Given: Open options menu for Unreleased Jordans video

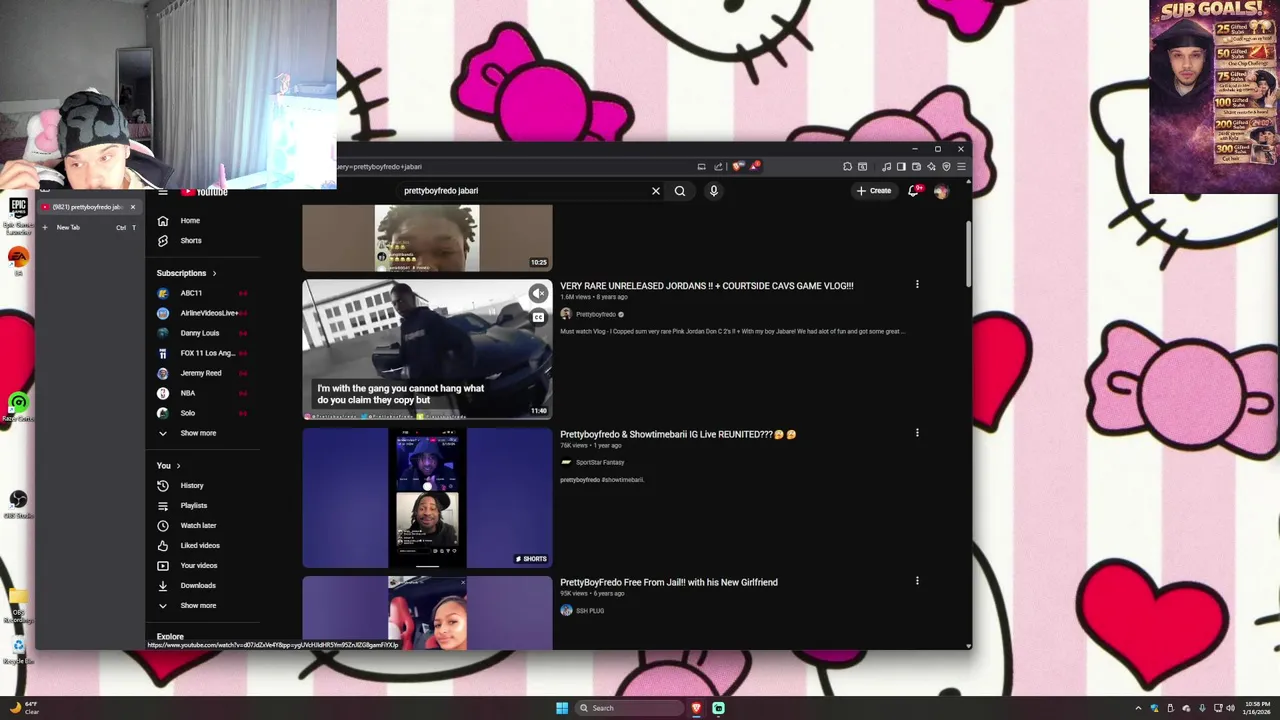Looking at the screenshot, I should click(x=917, y=284).
